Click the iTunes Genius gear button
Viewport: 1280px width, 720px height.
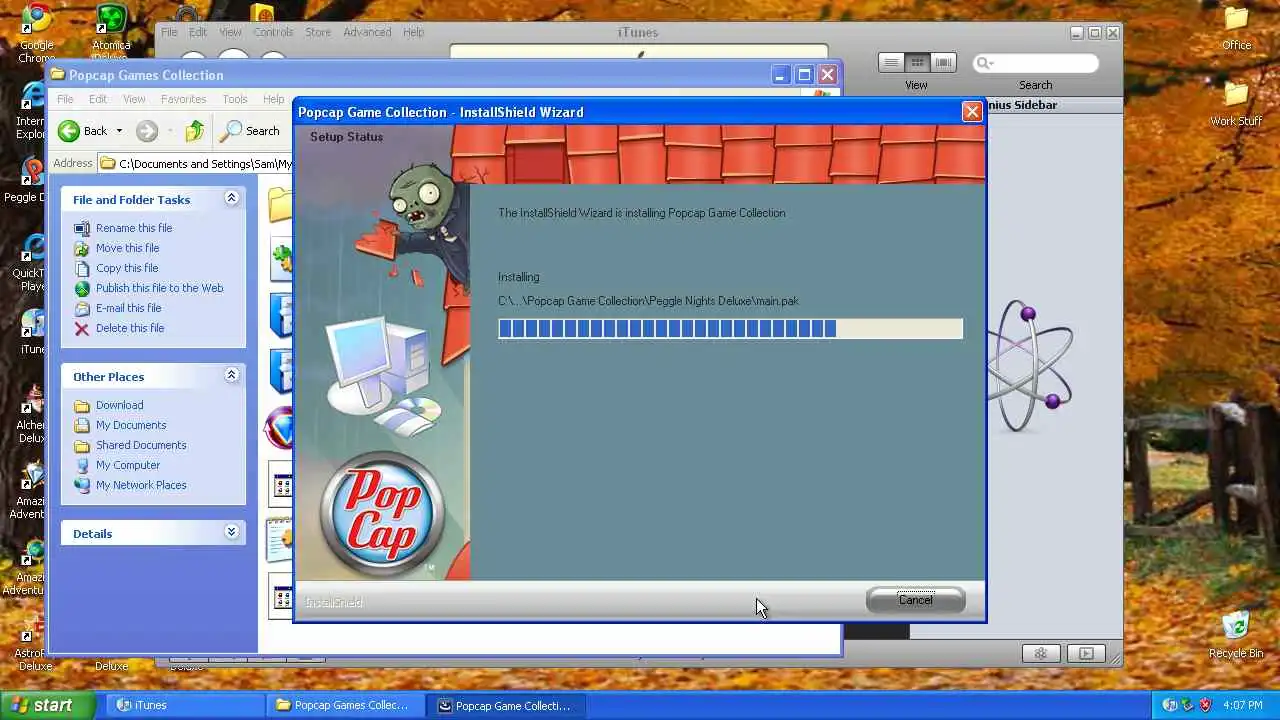tap(1041, 653)
